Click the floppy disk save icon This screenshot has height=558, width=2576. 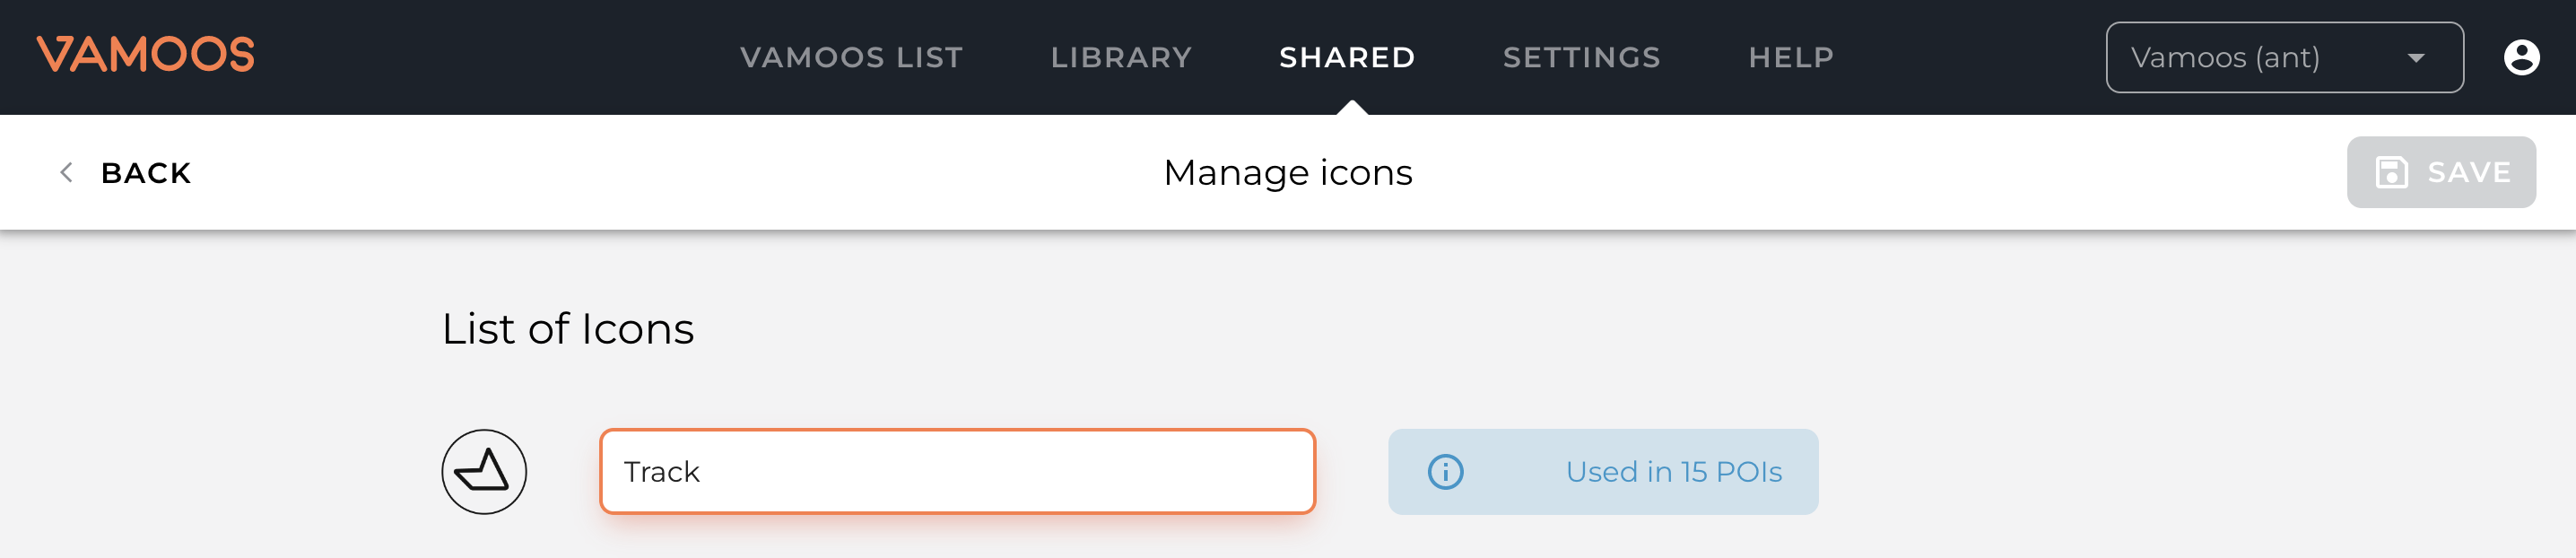(x=2391, y=172)
